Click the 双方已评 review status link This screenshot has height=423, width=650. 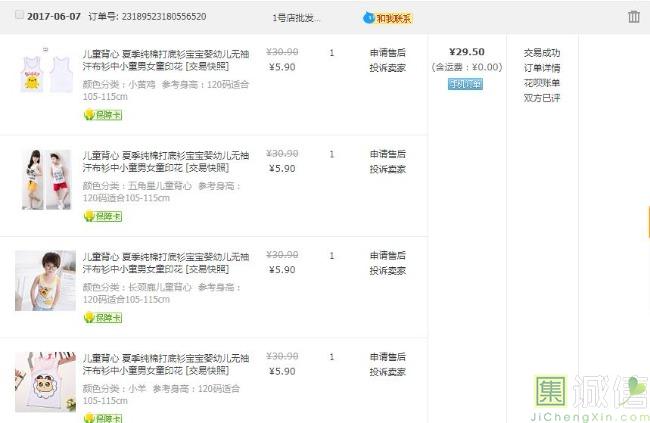click(541, 98)
